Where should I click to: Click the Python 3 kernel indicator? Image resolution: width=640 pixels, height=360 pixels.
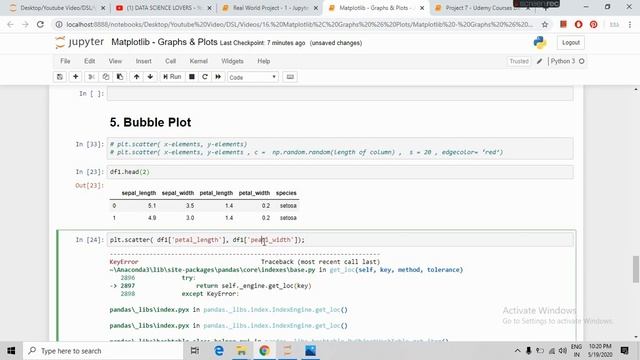[x=562, y=61]
